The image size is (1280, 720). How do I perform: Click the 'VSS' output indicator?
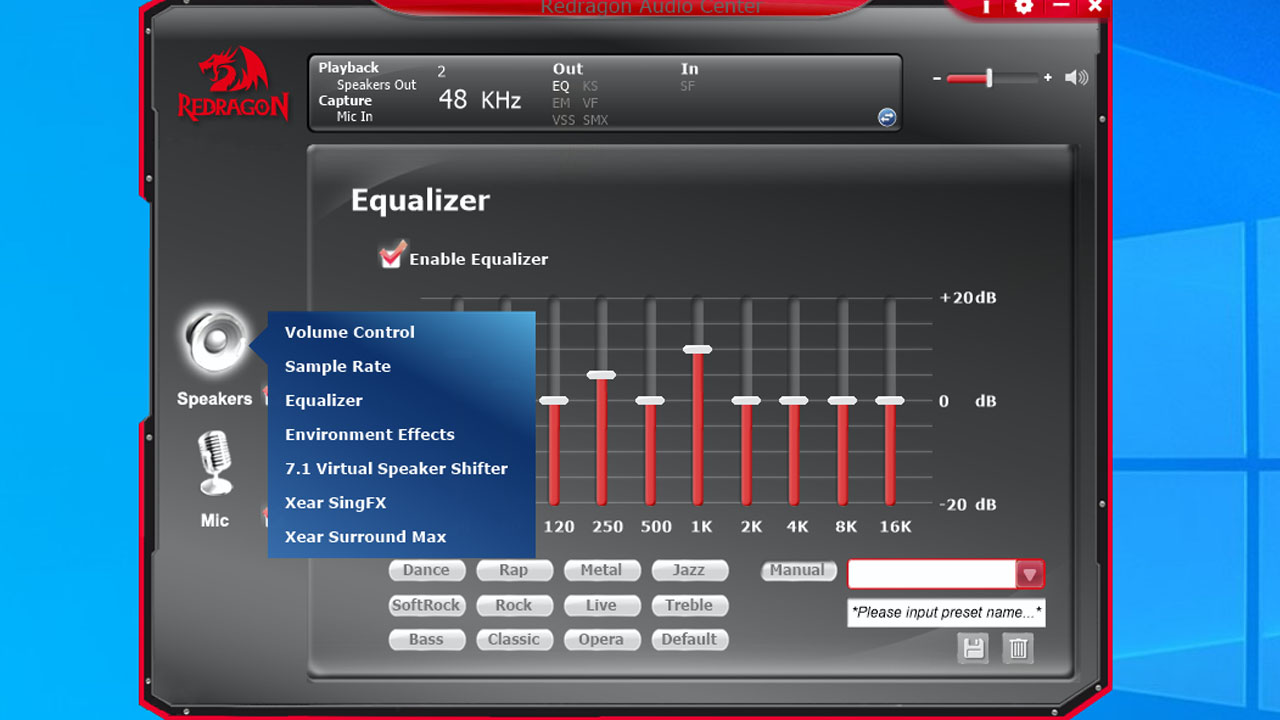564,120
